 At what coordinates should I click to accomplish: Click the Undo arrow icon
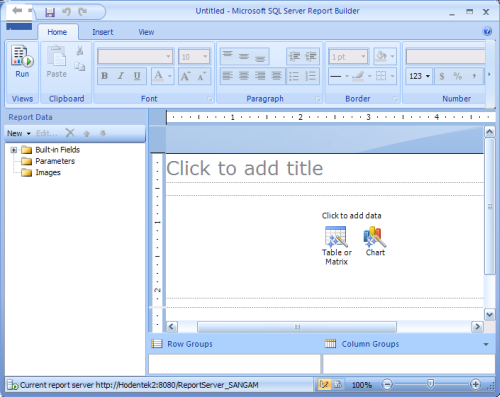(x=67, y=12)
